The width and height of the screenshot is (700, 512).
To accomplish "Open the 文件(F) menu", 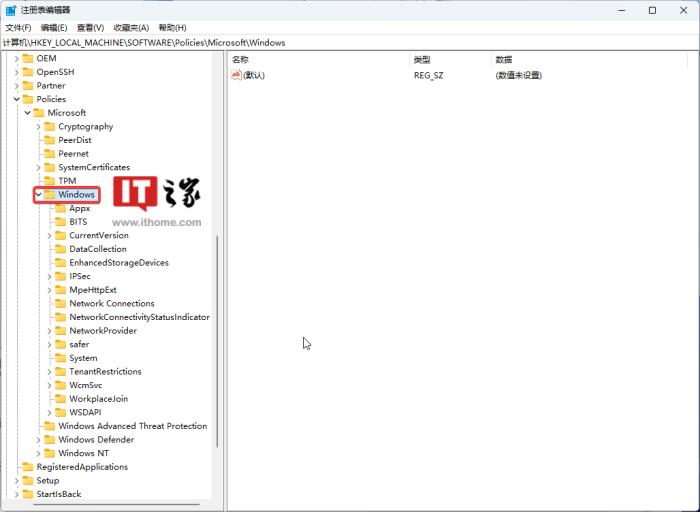I will click(x=18, y=28).
